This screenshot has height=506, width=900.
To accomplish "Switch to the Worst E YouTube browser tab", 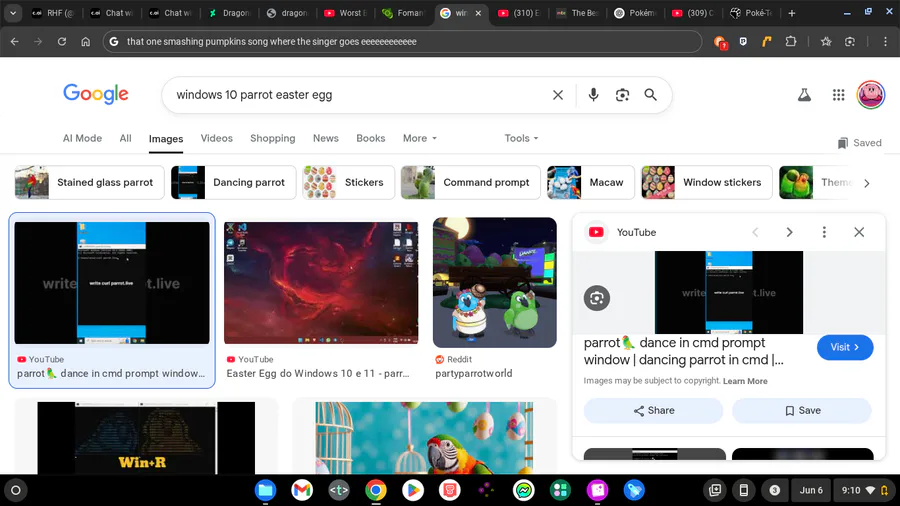I will pyautogui.click(x=345, y=13).
